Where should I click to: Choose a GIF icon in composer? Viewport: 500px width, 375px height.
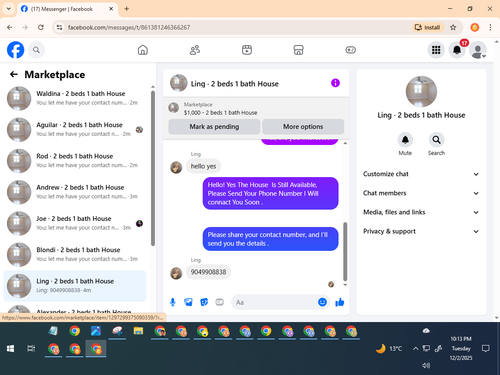click(x=219, y=302)
